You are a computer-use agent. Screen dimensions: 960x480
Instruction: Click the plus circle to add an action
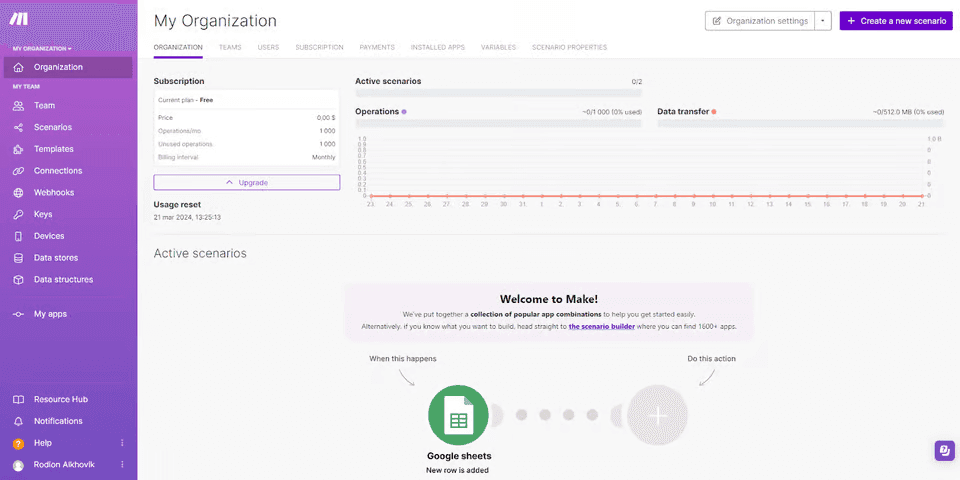coord(657,415)
